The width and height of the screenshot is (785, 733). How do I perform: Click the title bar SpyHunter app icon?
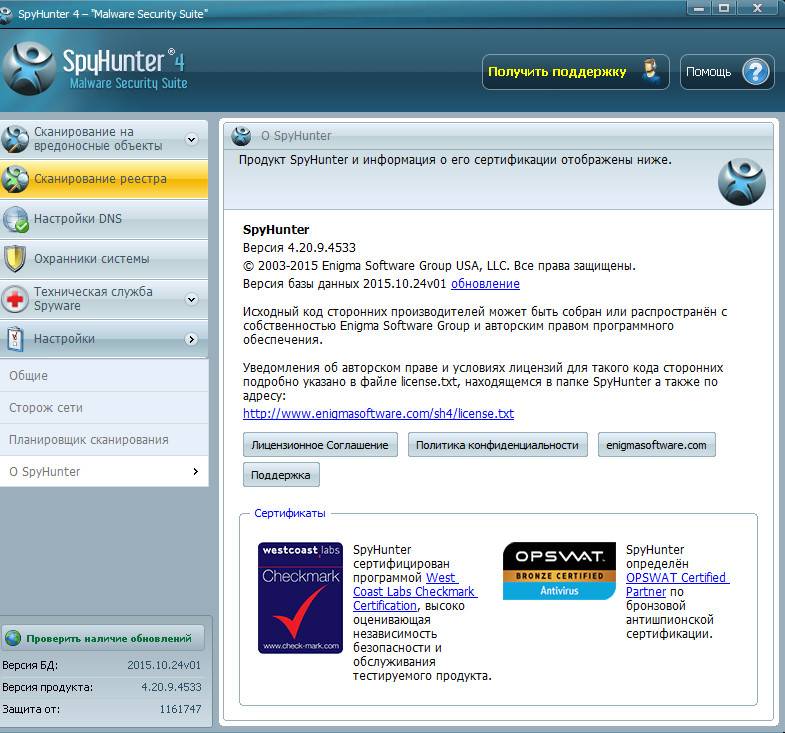6,15
